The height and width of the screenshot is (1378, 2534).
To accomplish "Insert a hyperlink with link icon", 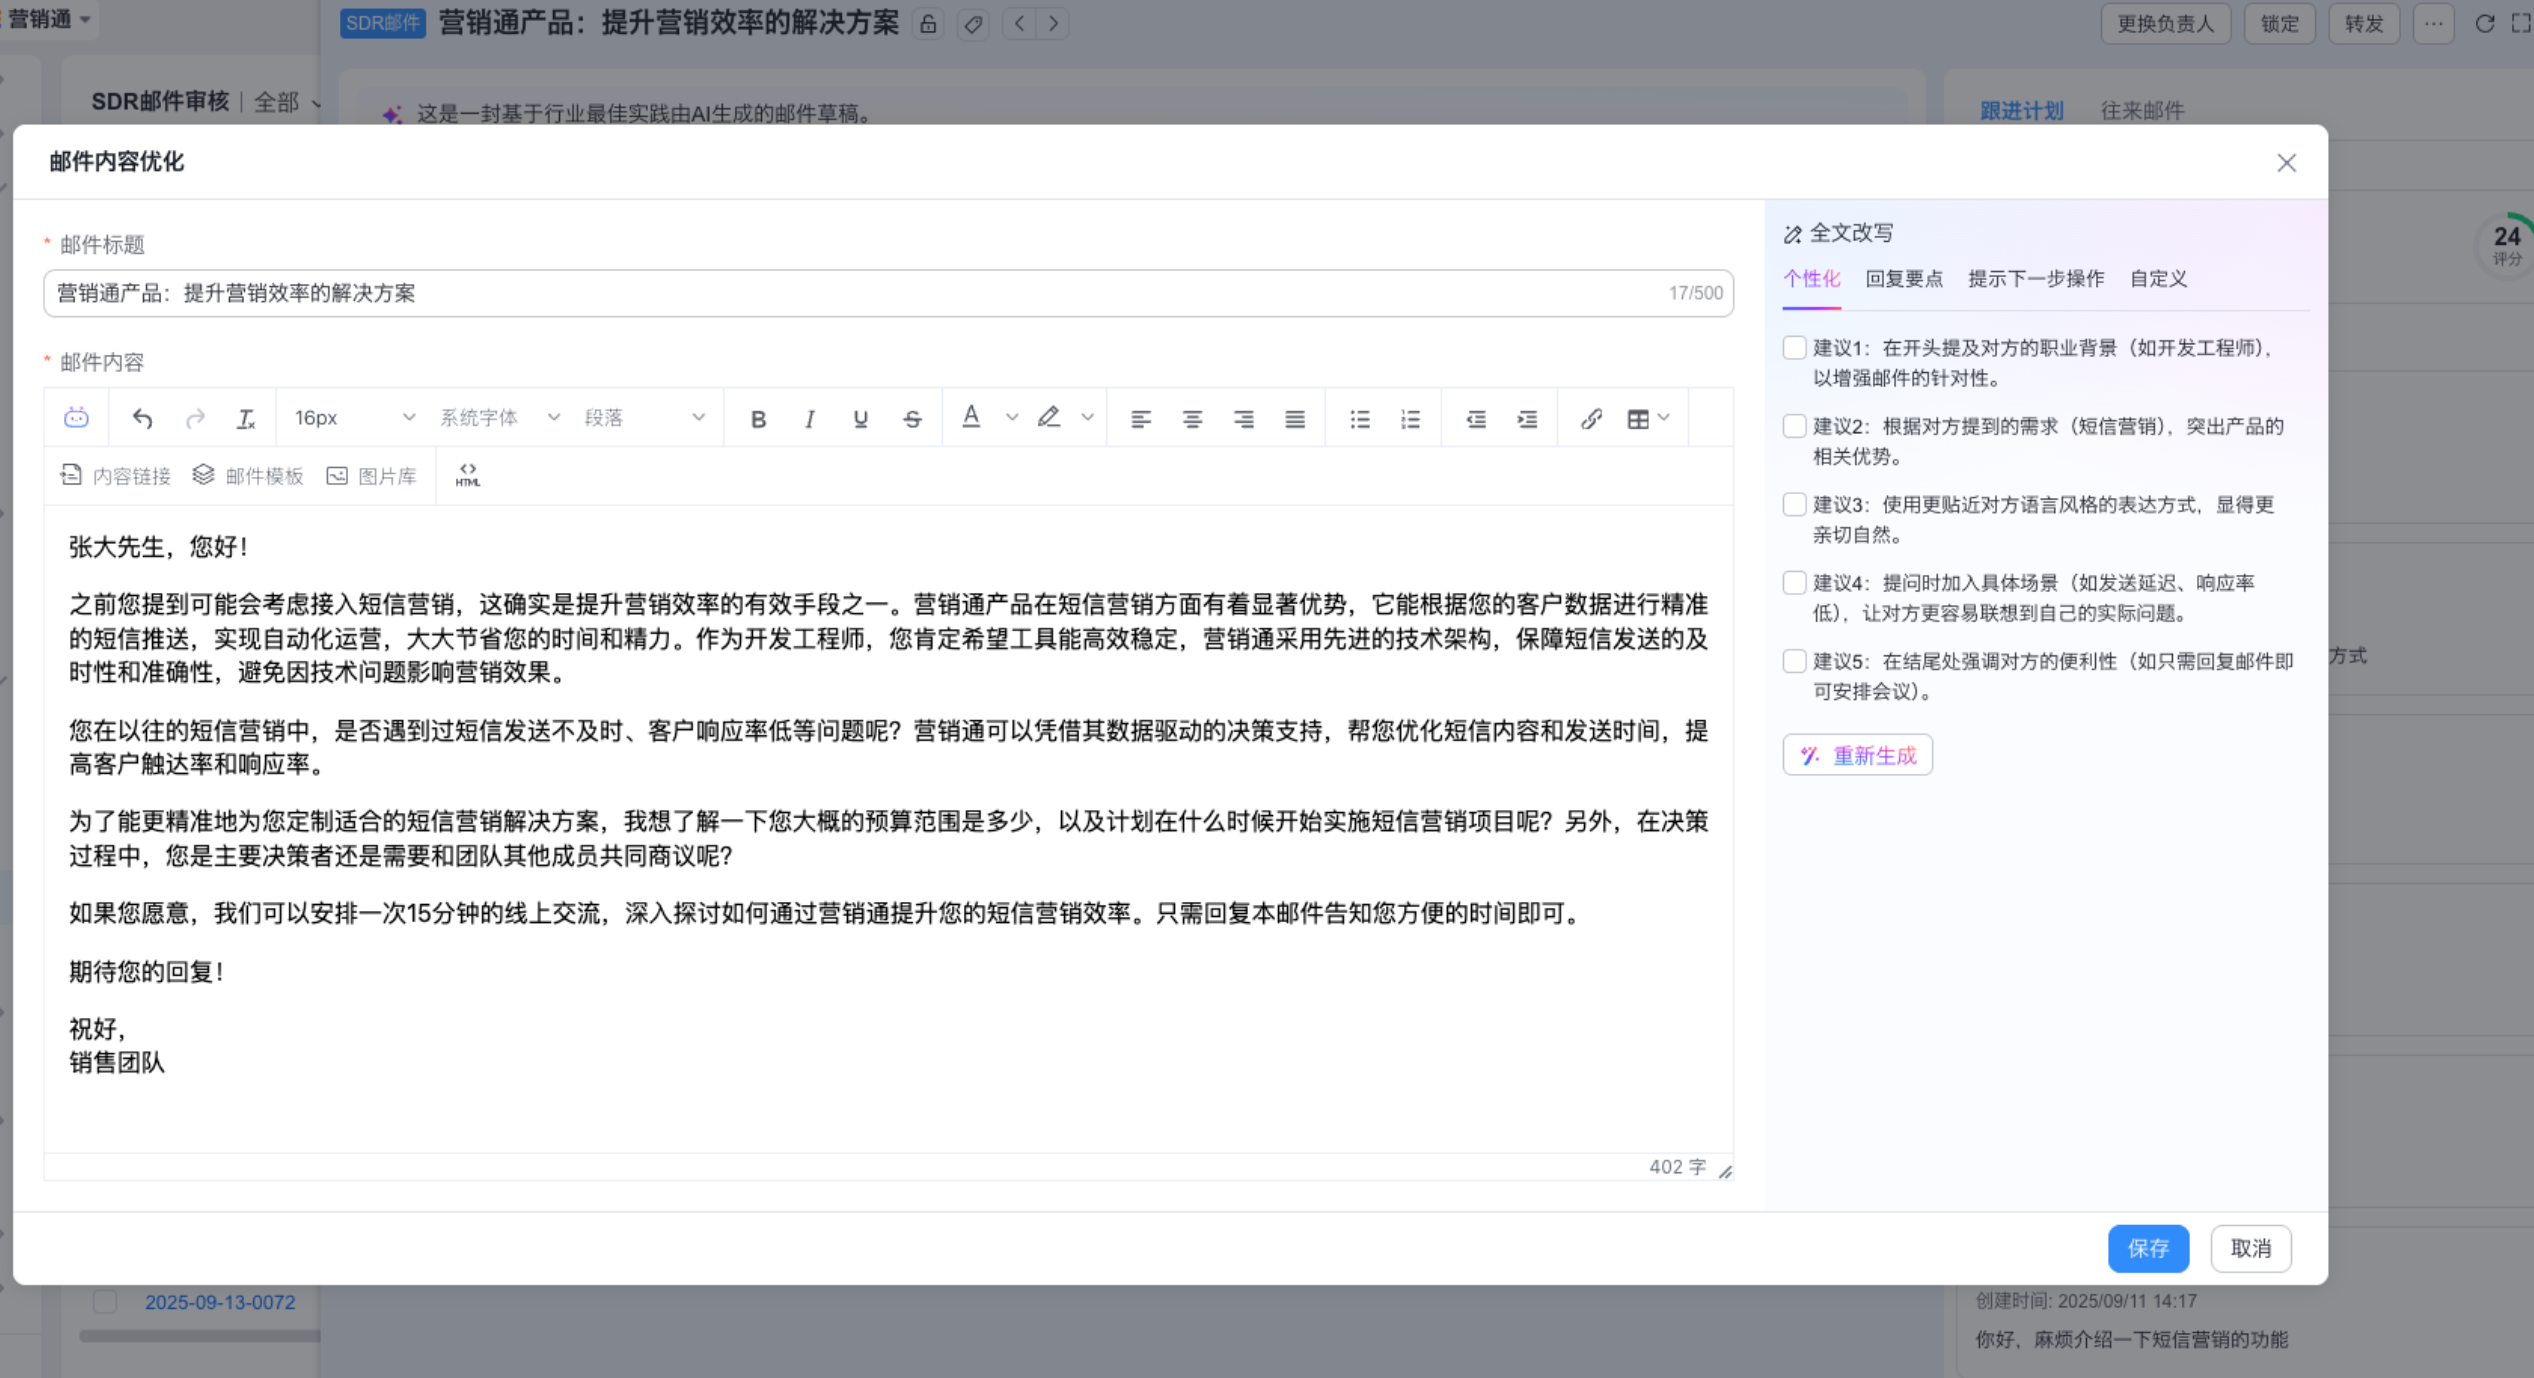I will pos(1591,419).
